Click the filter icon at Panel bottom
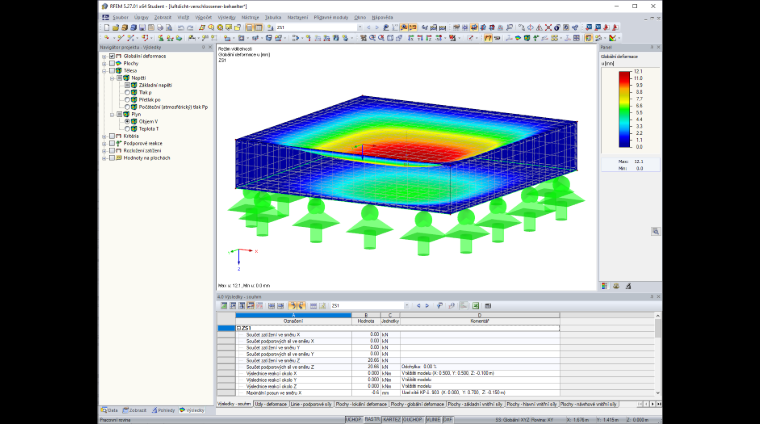Screen dimensions: 760x424 628,286
